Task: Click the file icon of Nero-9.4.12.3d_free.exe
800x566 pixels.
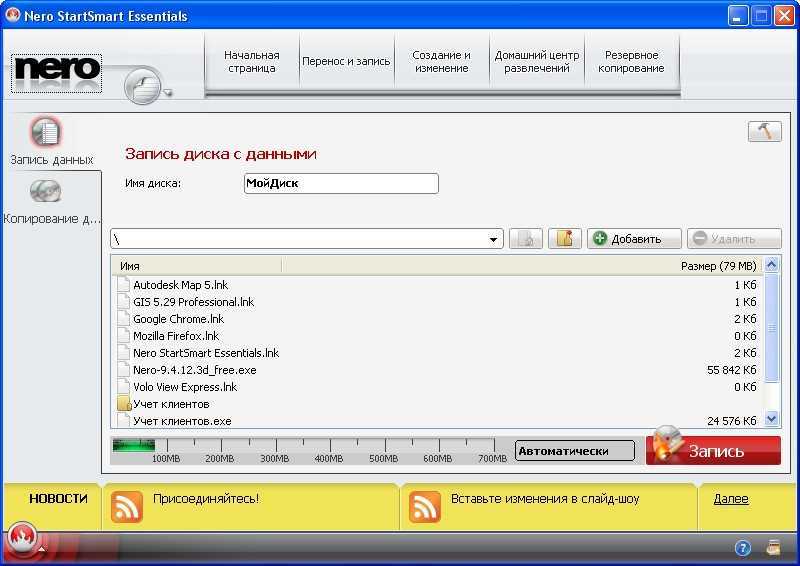Action: coord(123,370)
